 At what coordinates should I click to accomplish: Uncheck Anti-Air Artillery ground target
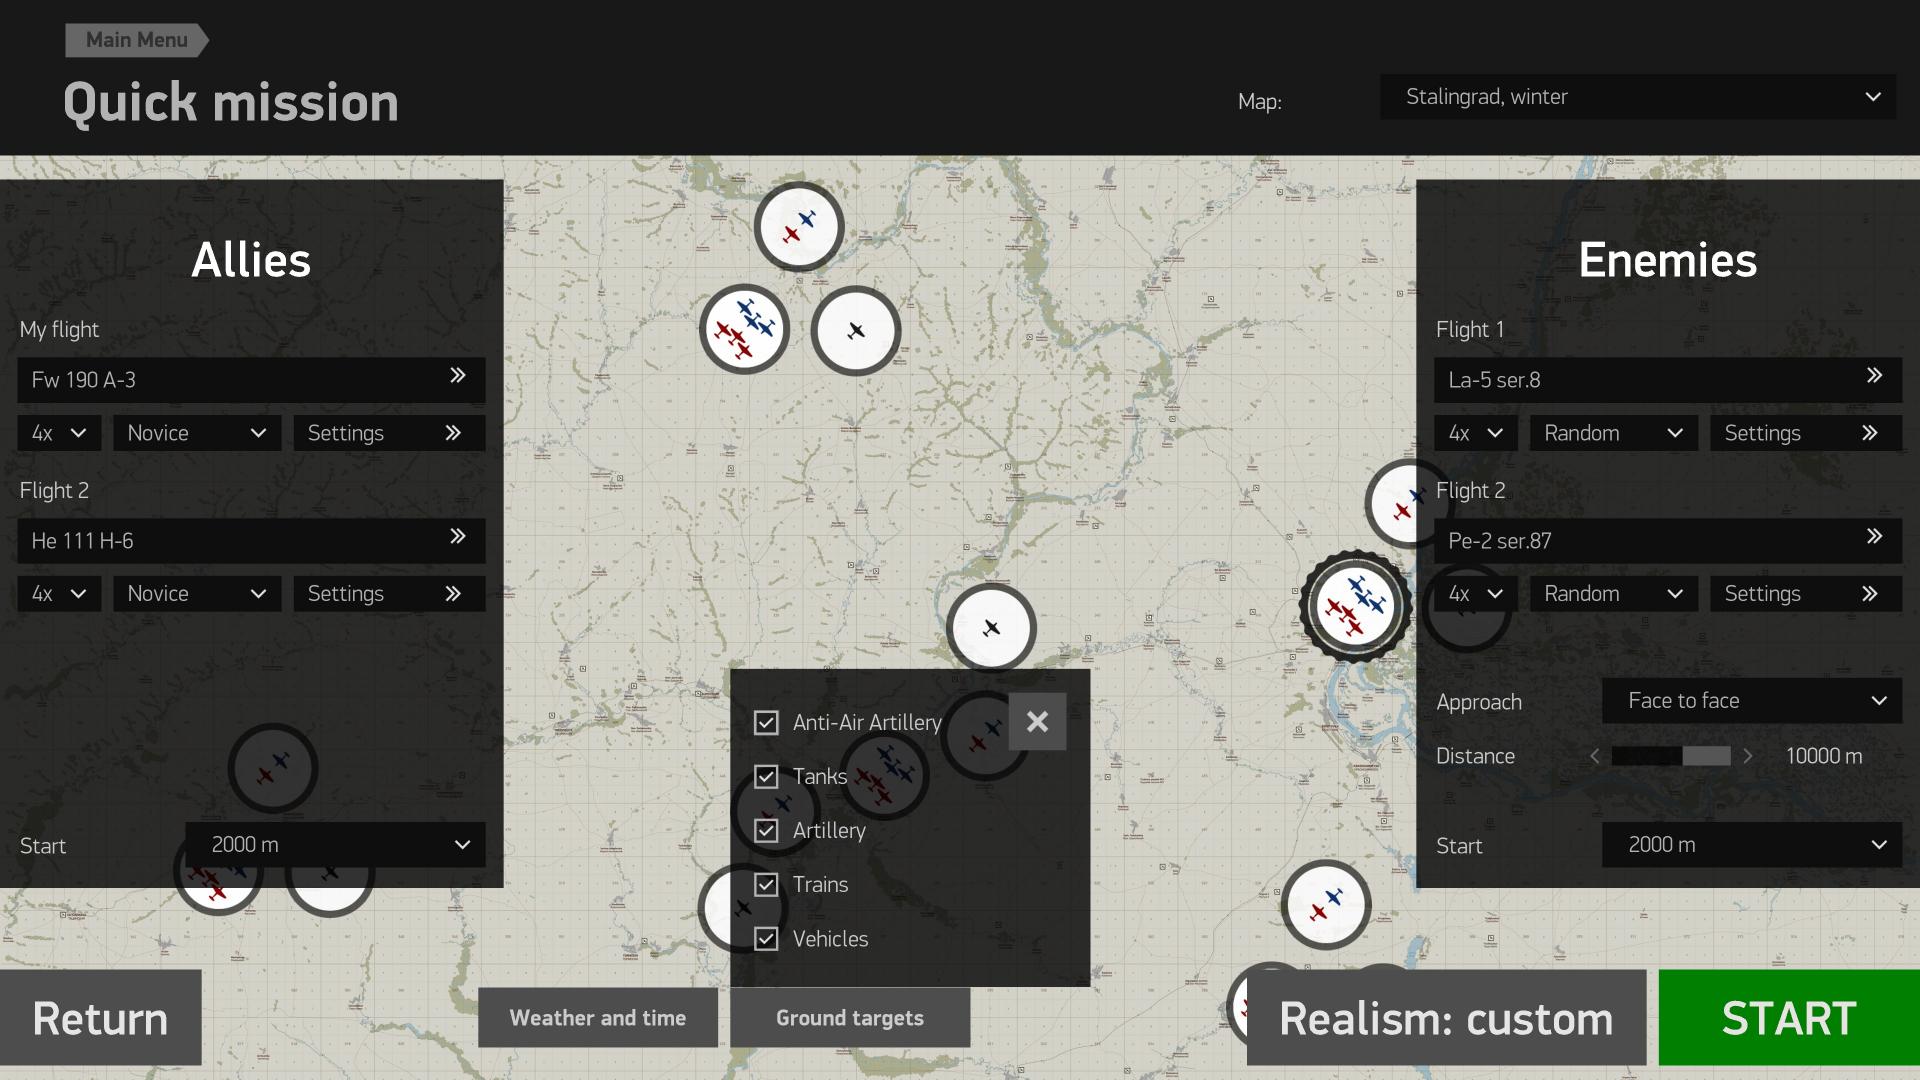click(x=766, y=723)
